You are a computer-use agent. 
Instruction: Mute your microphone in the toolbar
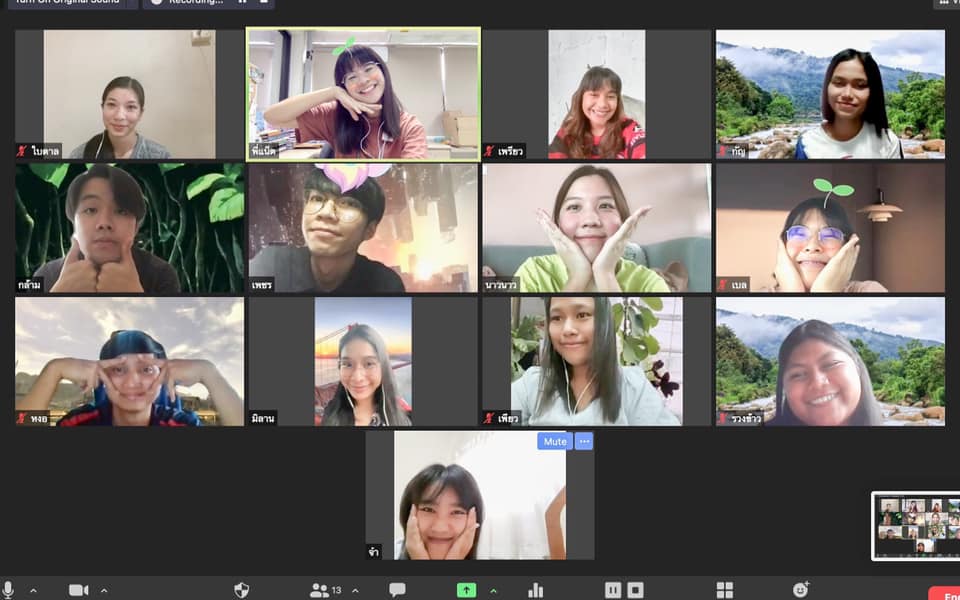[x=9, y=589]
